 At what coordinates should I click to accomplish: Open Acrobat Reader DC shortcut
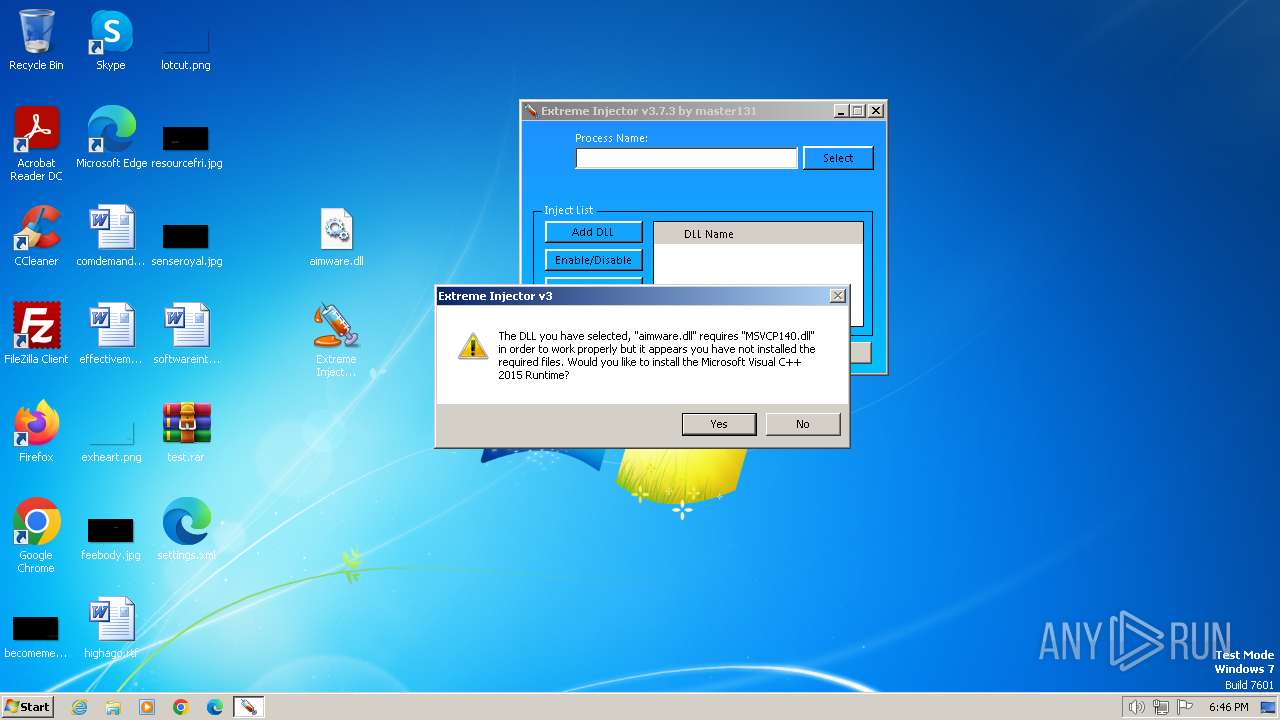coord(36,144)
